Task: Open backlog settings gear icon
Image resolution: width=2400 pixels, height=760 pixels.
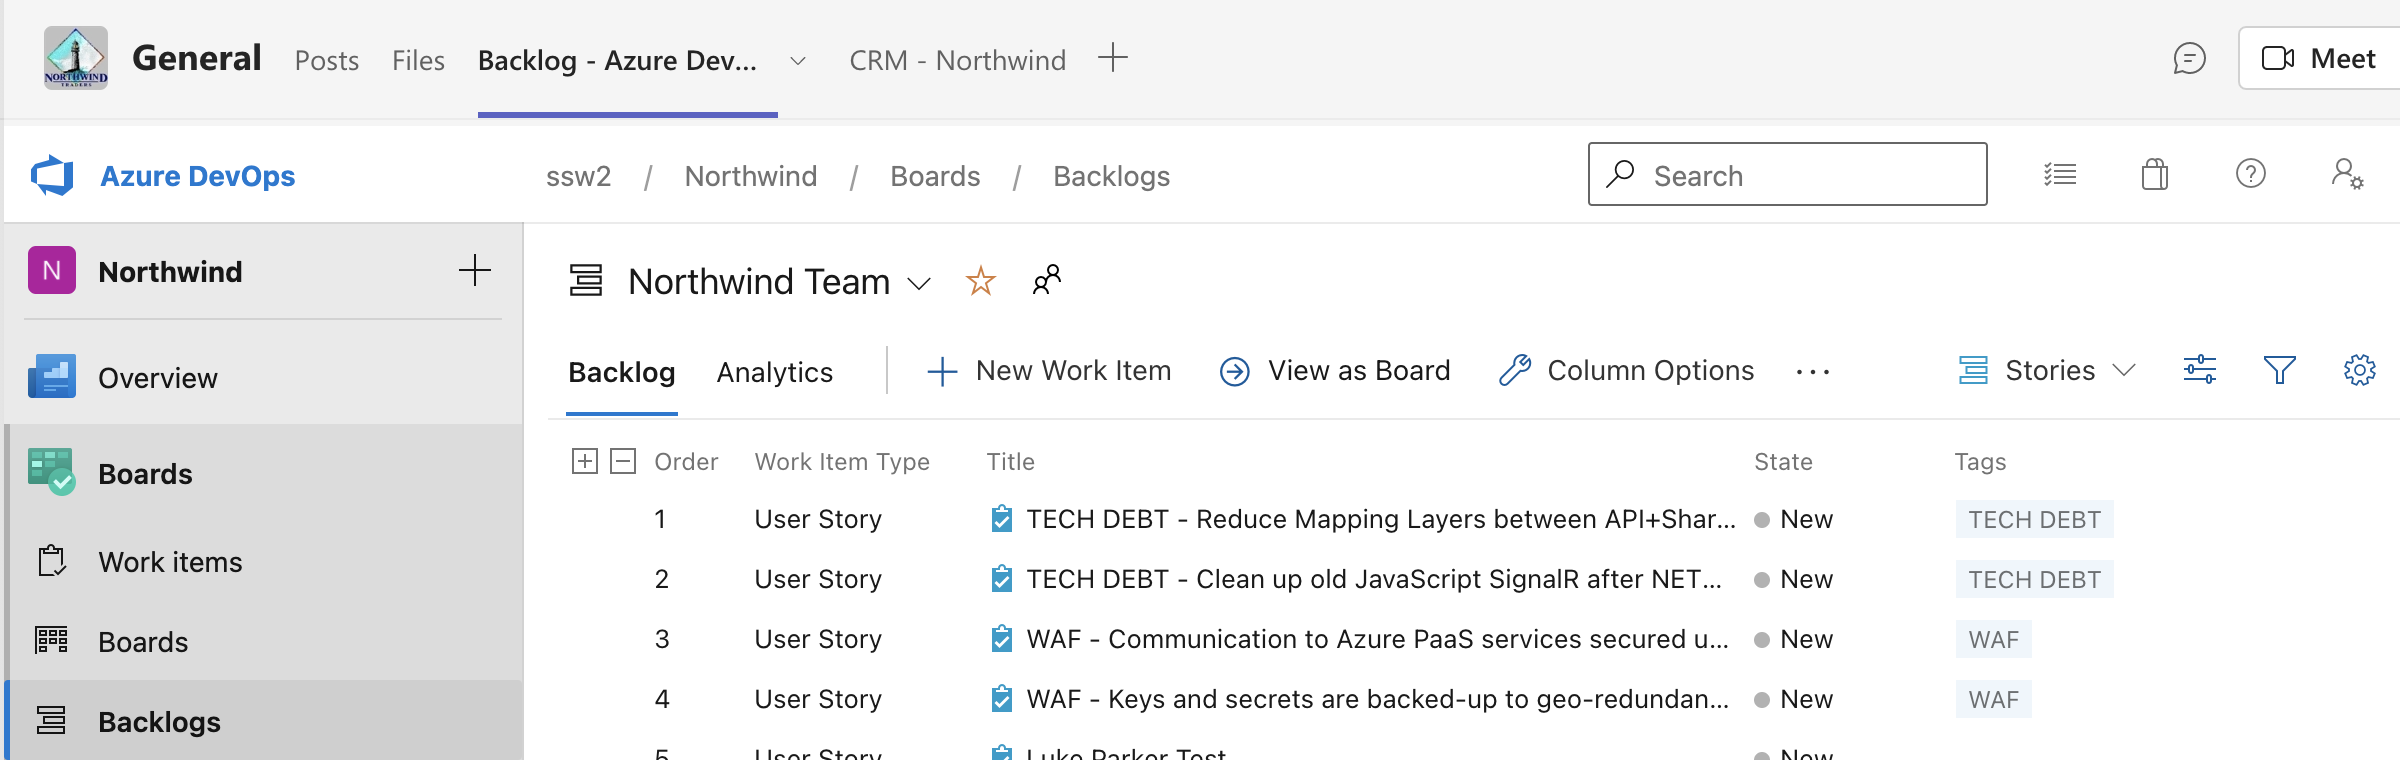Action: tap(2359, 371)
